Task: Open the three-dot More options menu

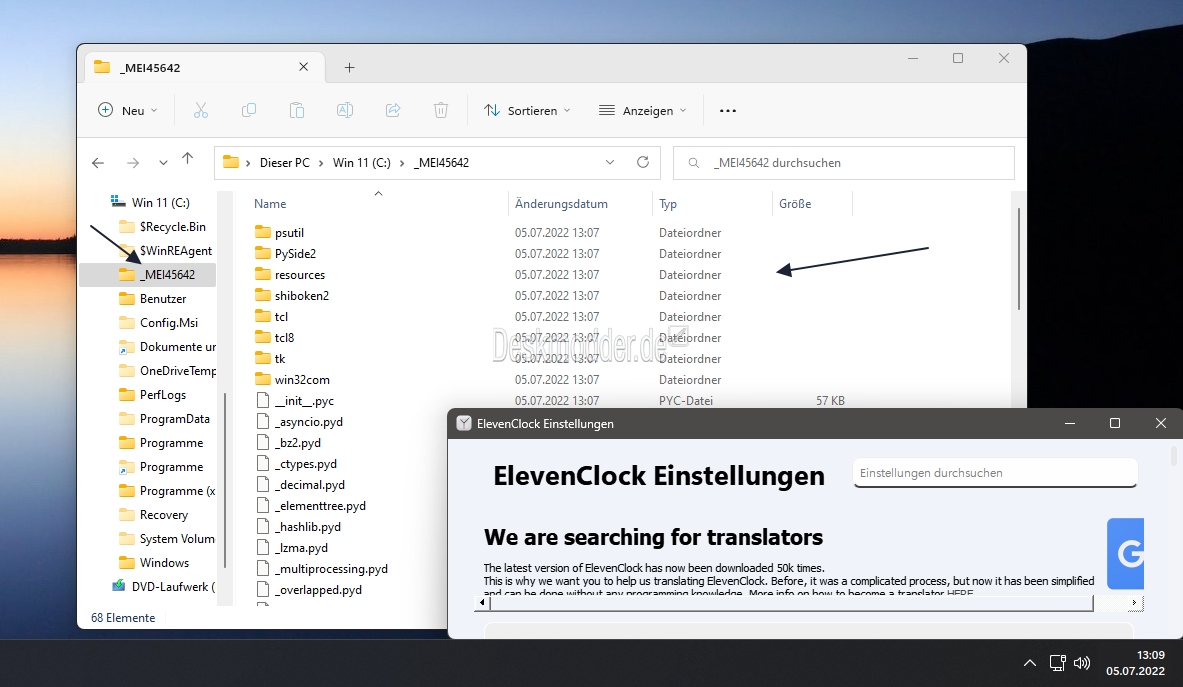Action: click(727, 111)
